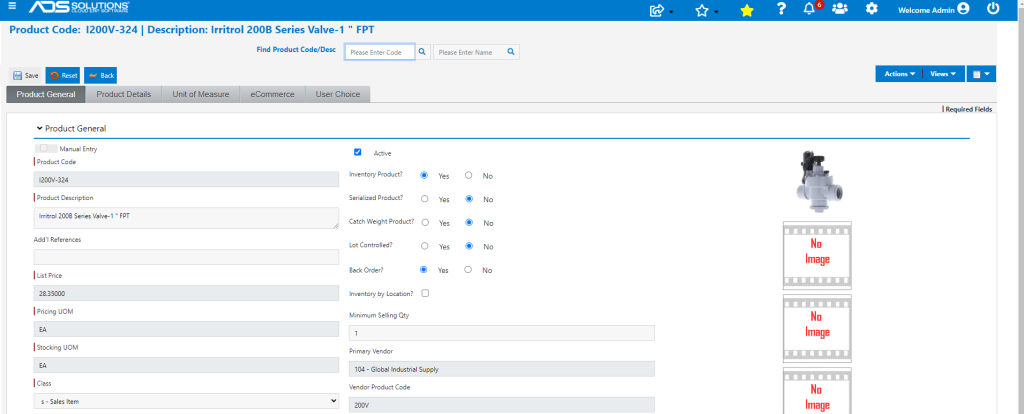Open the outlined star favorites menu
This screenshot has width=1024, height=414.
point(706,10)
